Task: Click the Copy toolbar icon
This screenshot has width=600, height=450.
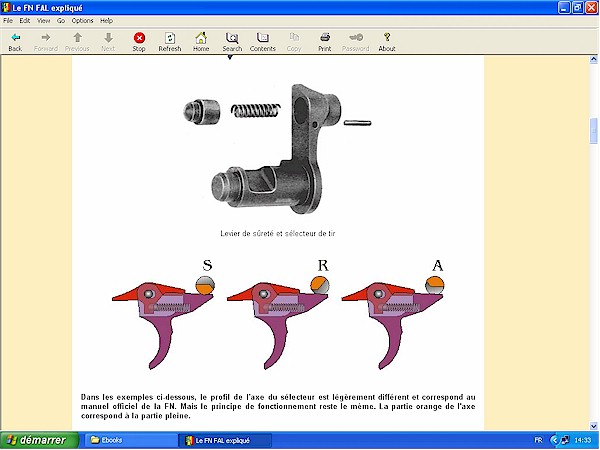Action: 294,42
